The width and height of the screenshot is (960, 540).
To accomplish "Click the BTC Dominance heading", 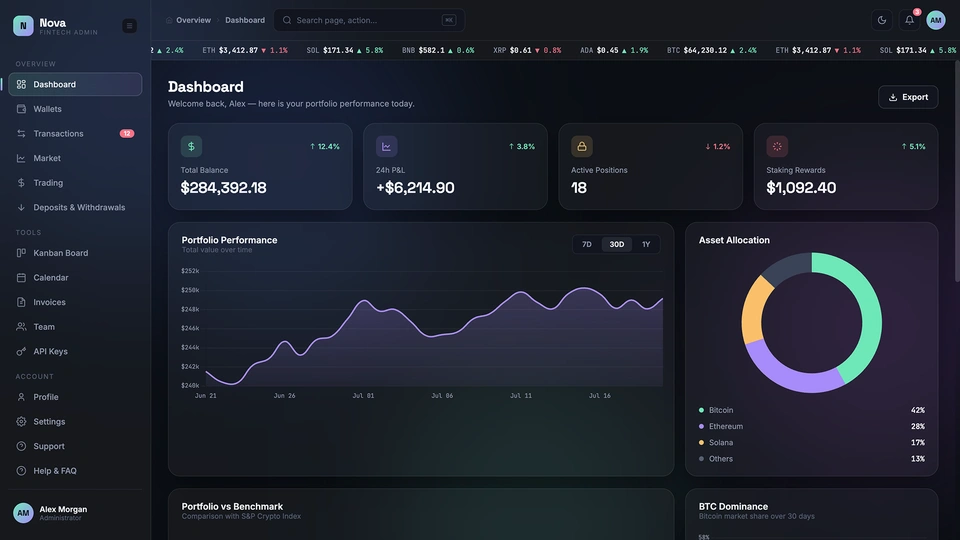I will tap(733, 506).
